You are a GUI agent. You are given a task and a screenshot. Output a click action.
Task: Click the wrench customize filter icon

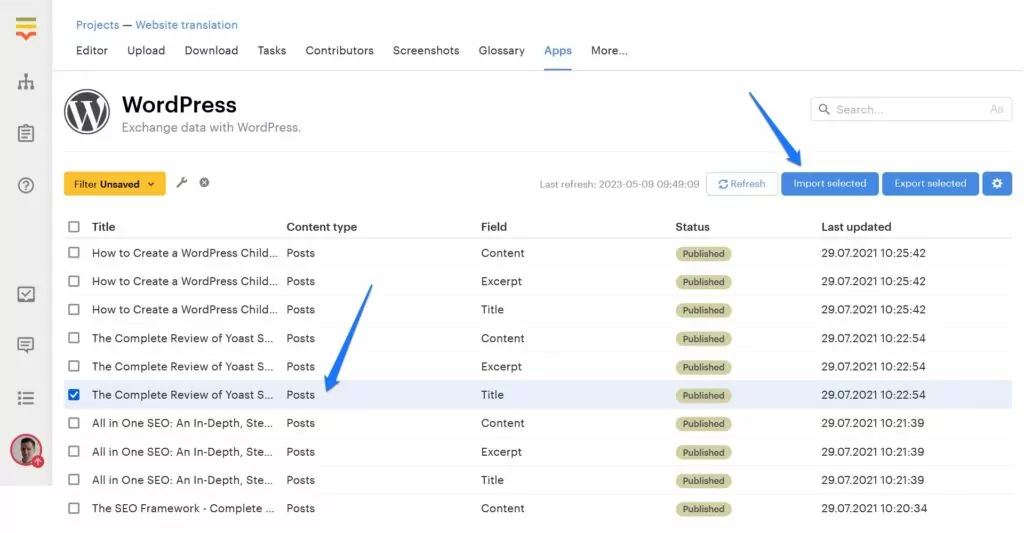(182, 183)
